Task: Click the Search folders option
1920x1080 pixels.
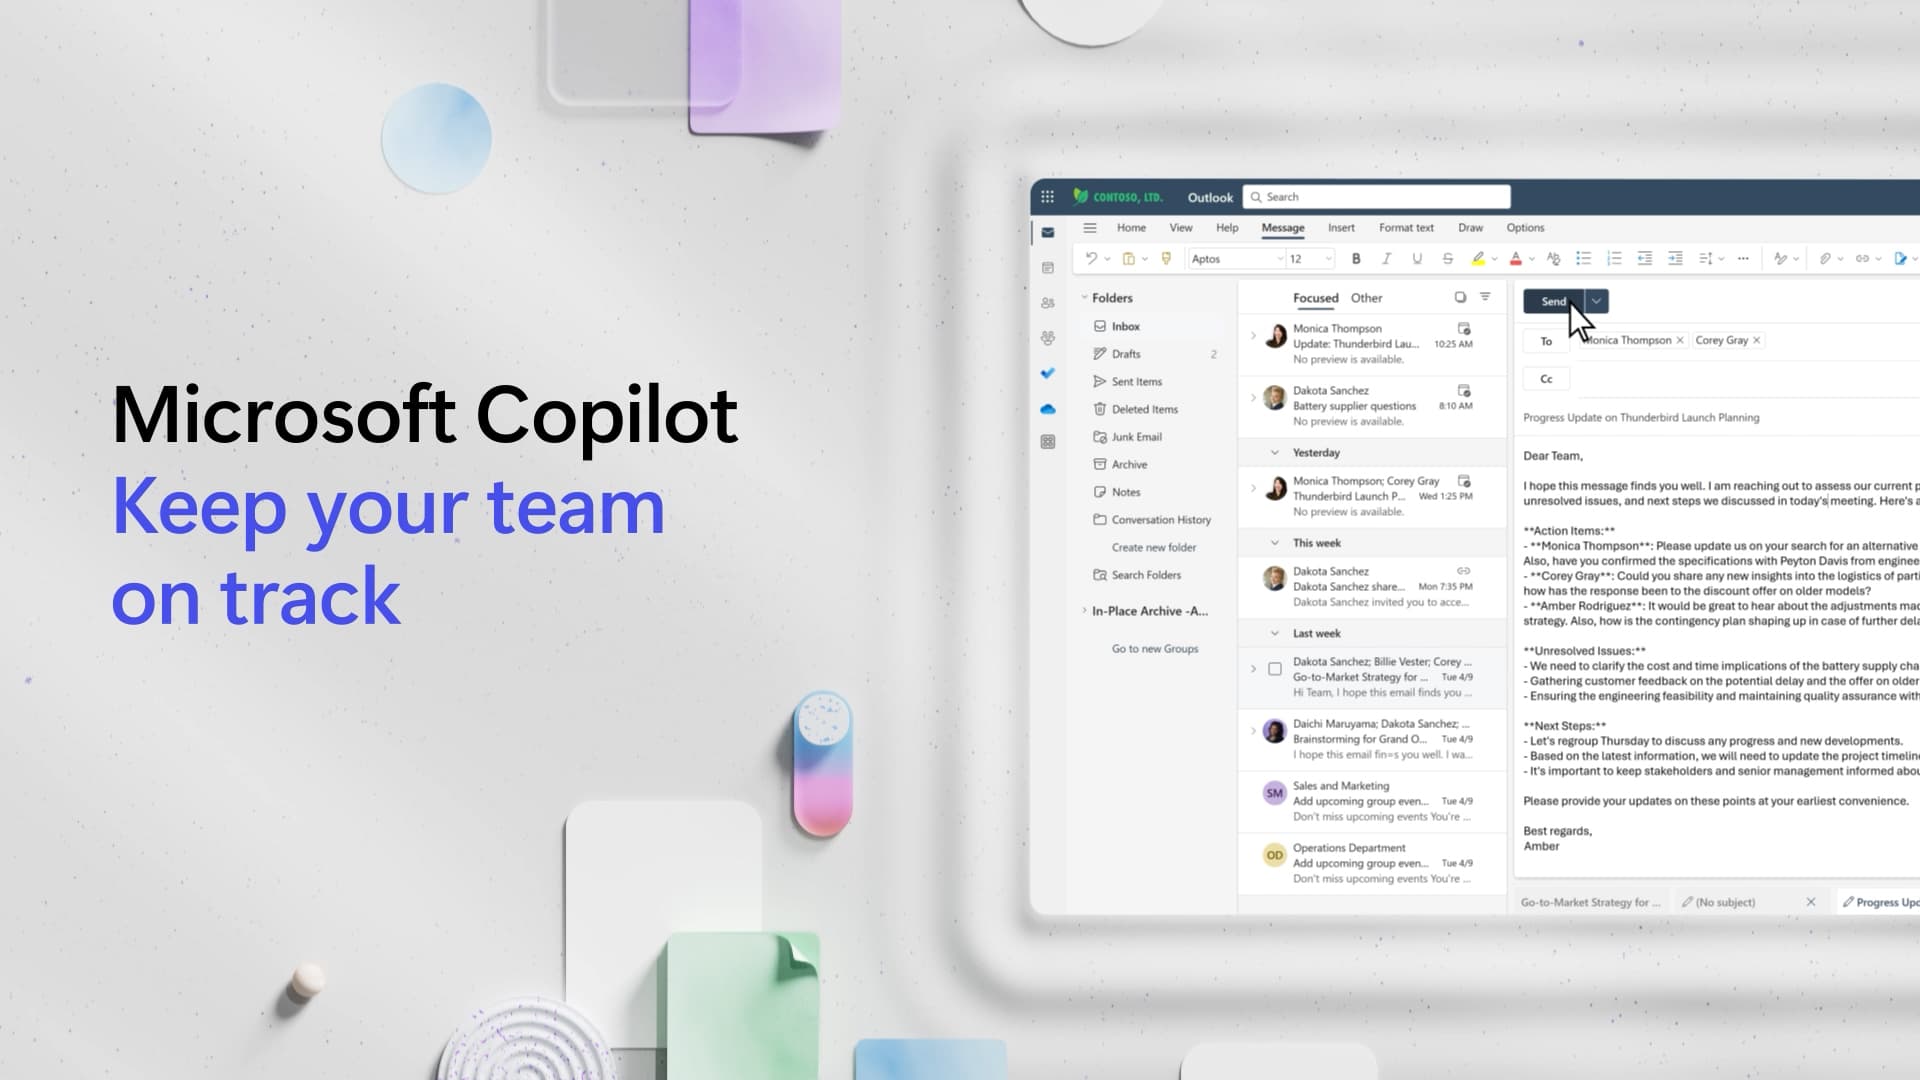Action: coord(1145,575)
